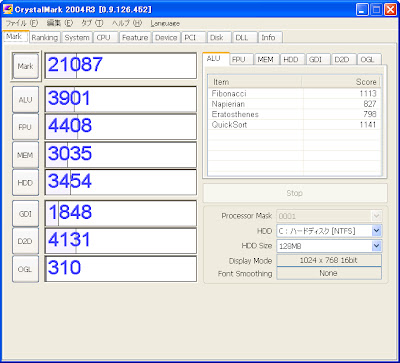
Task: Click the Stop button
Action: 295,193
